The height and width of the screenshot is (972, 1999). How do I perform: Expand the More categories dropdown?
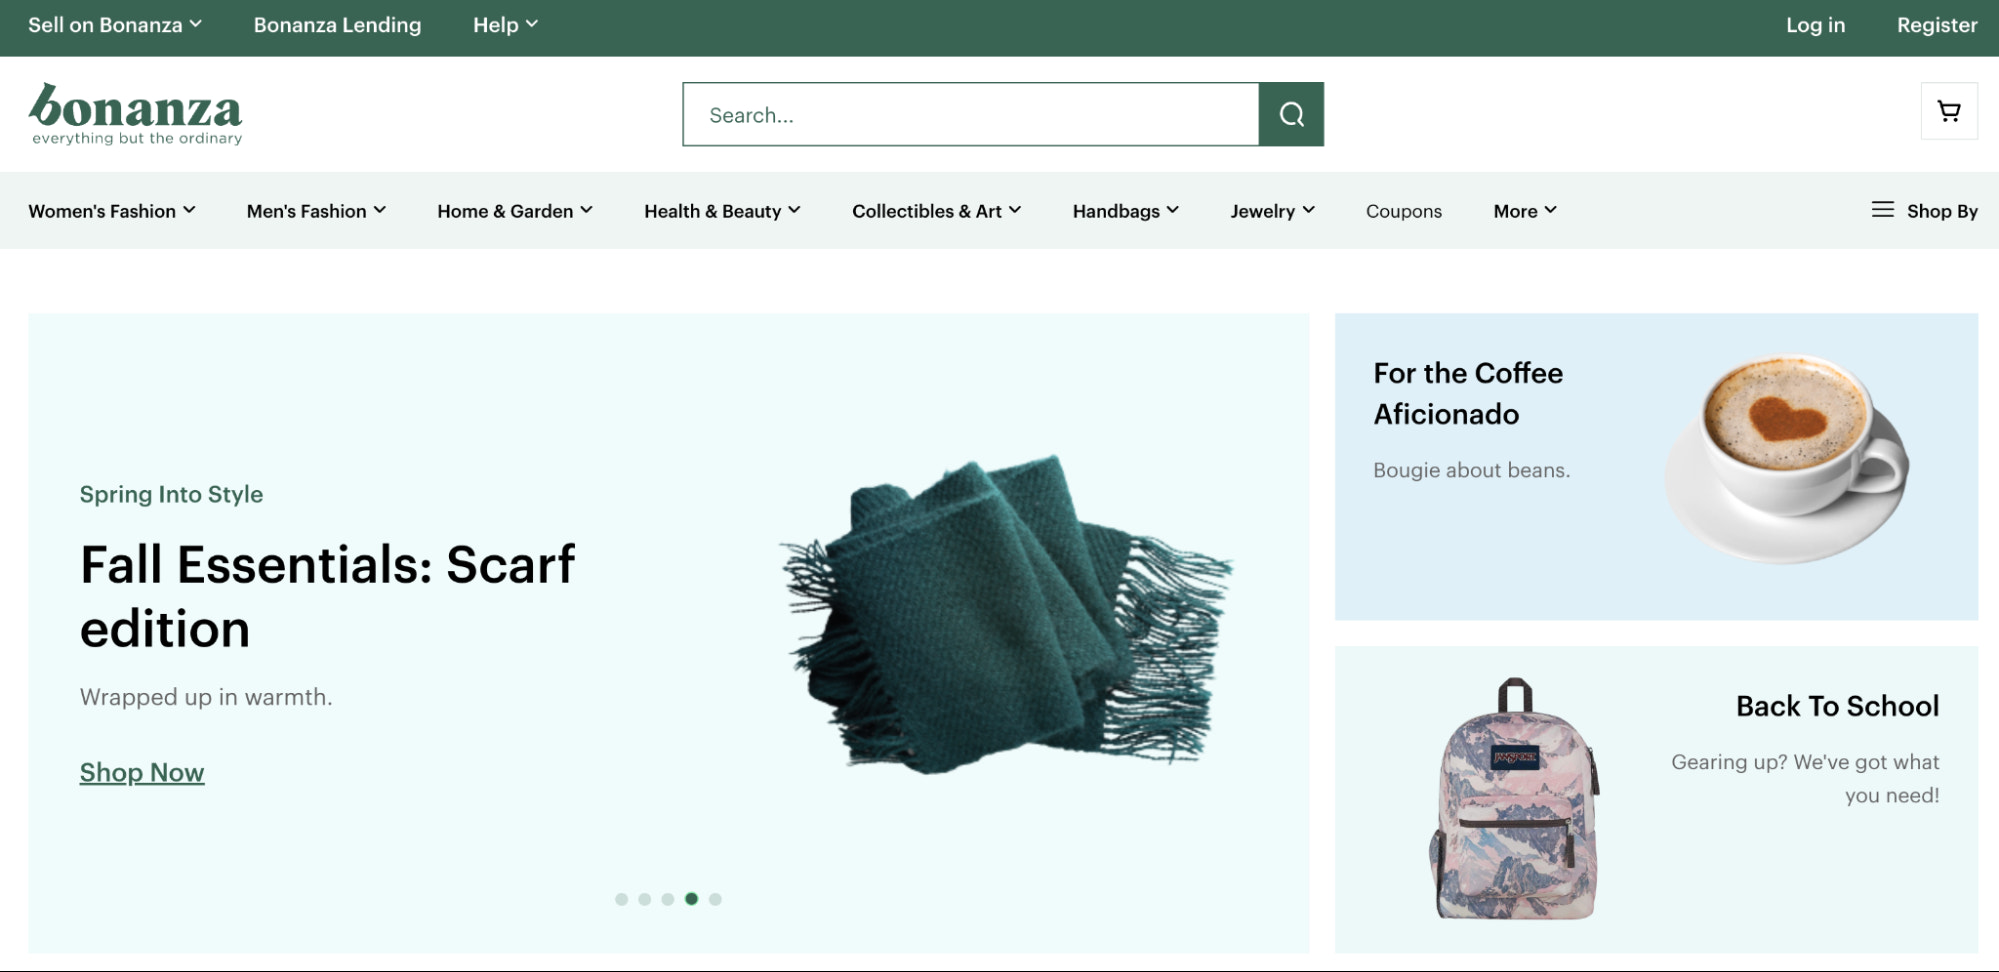[1523, 211]
